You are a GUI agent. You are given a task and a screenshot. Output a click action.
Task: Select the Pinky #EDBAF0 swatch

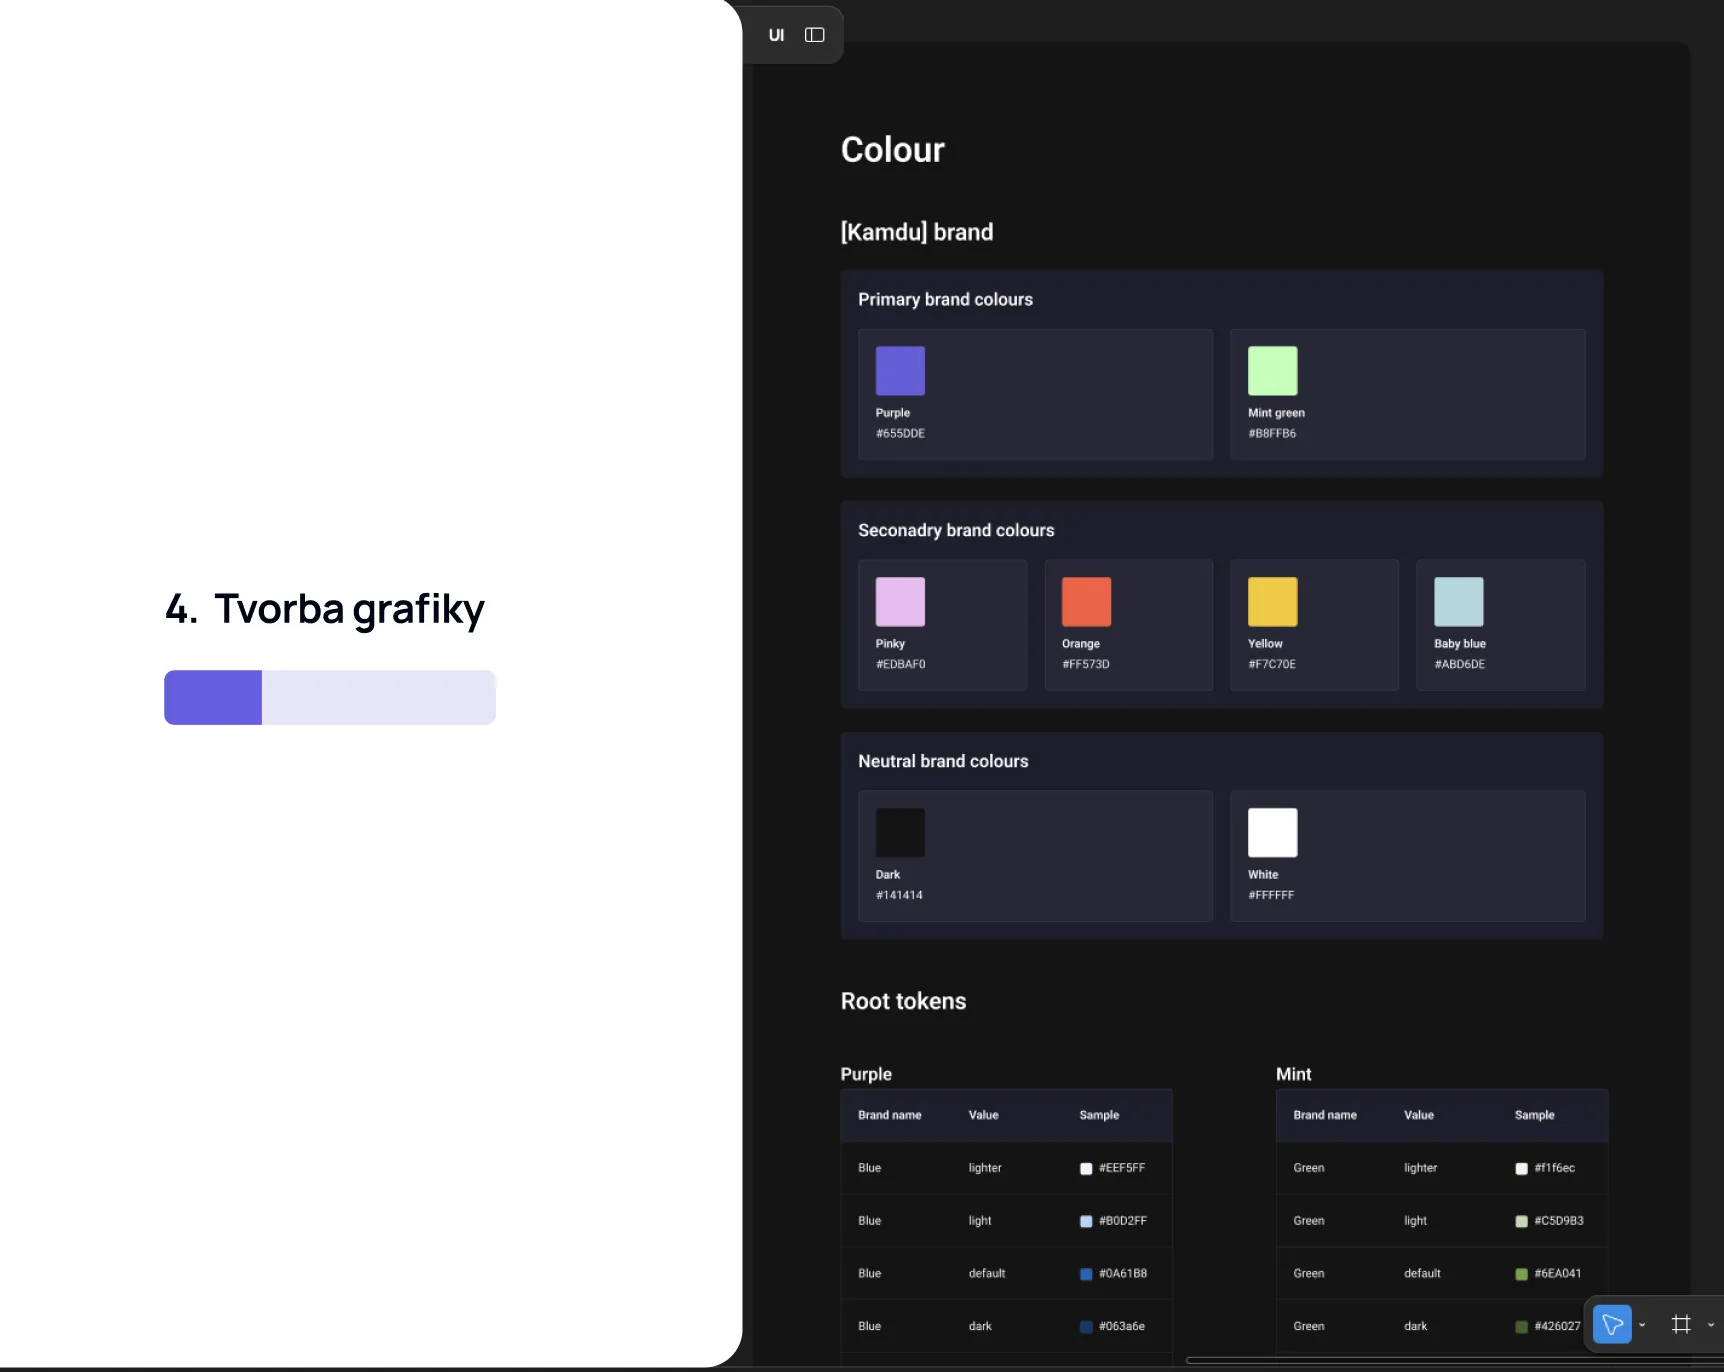click(x=900, y=602)
